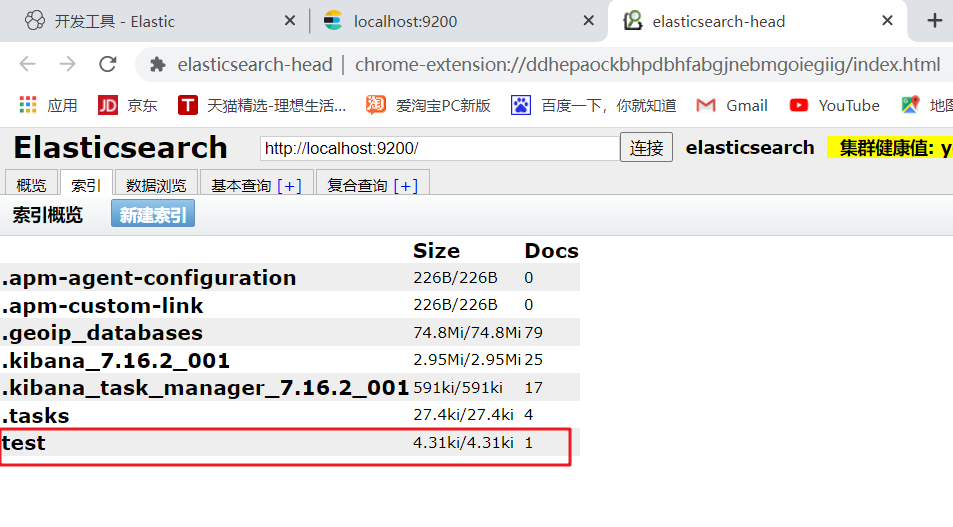953x527 pixels.
Task: Click the 新建索引 button
Action: point(153,214)
